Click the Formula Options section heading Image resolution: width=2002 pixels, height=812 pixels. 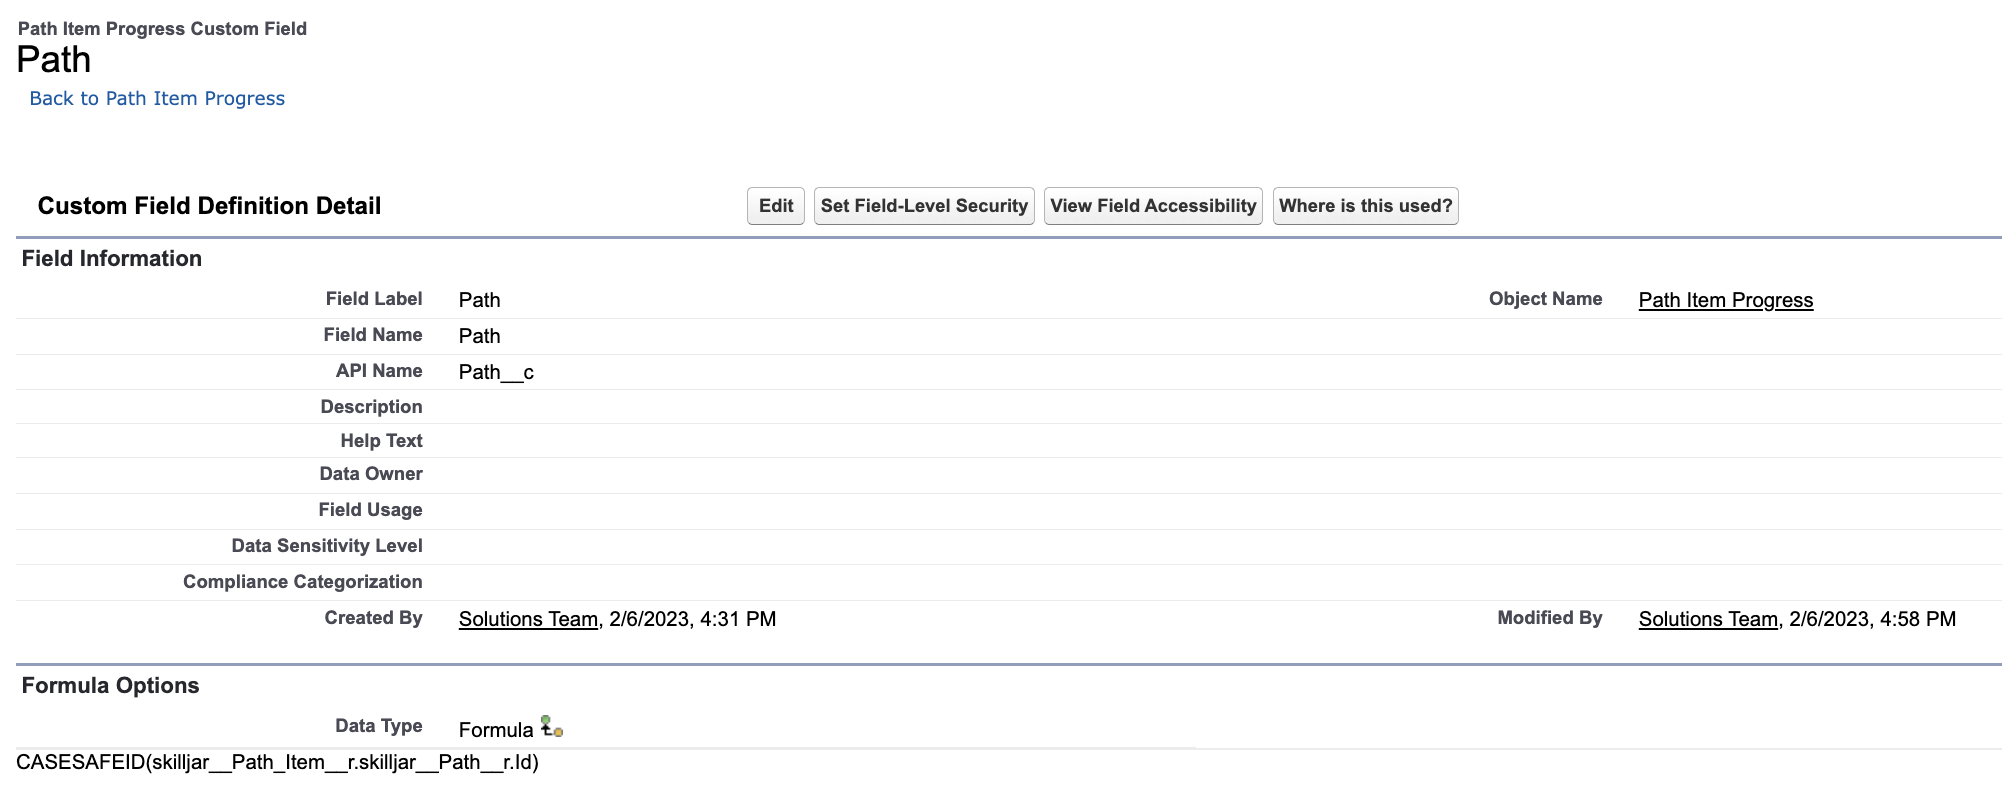coord(110,686)
